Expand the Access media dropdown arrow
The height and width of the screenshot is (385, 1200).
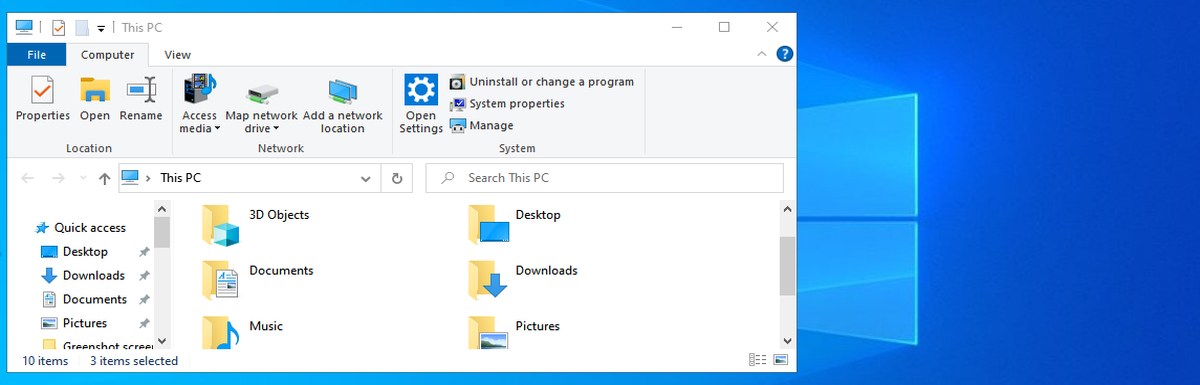216,129
